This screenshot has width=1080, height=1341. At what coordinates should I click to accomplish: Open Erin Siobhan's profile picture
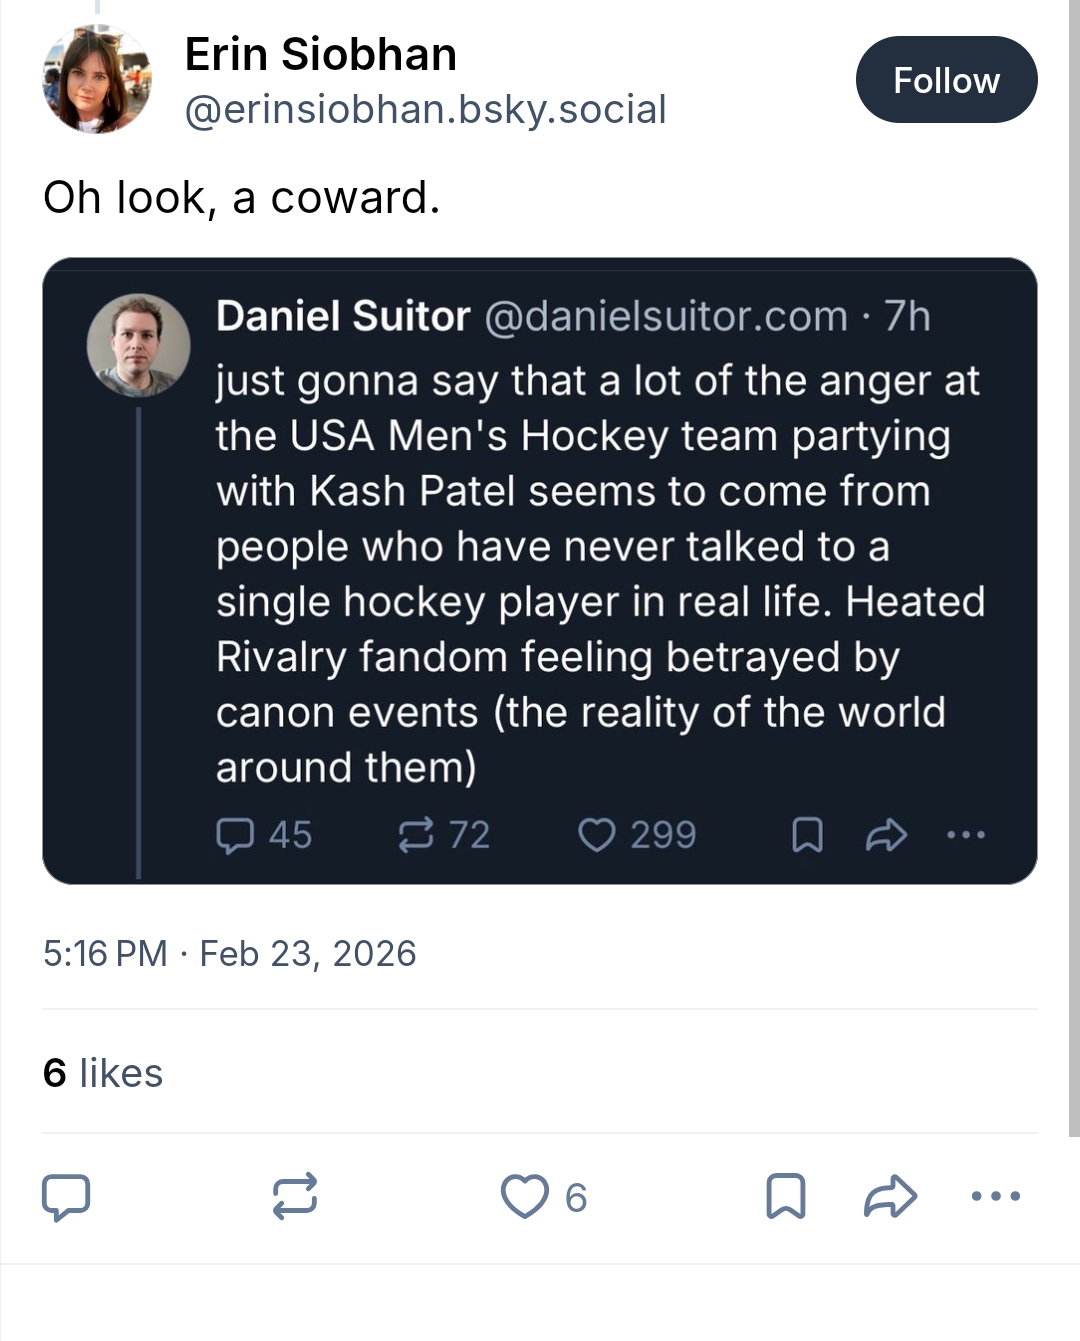(96, 81)
